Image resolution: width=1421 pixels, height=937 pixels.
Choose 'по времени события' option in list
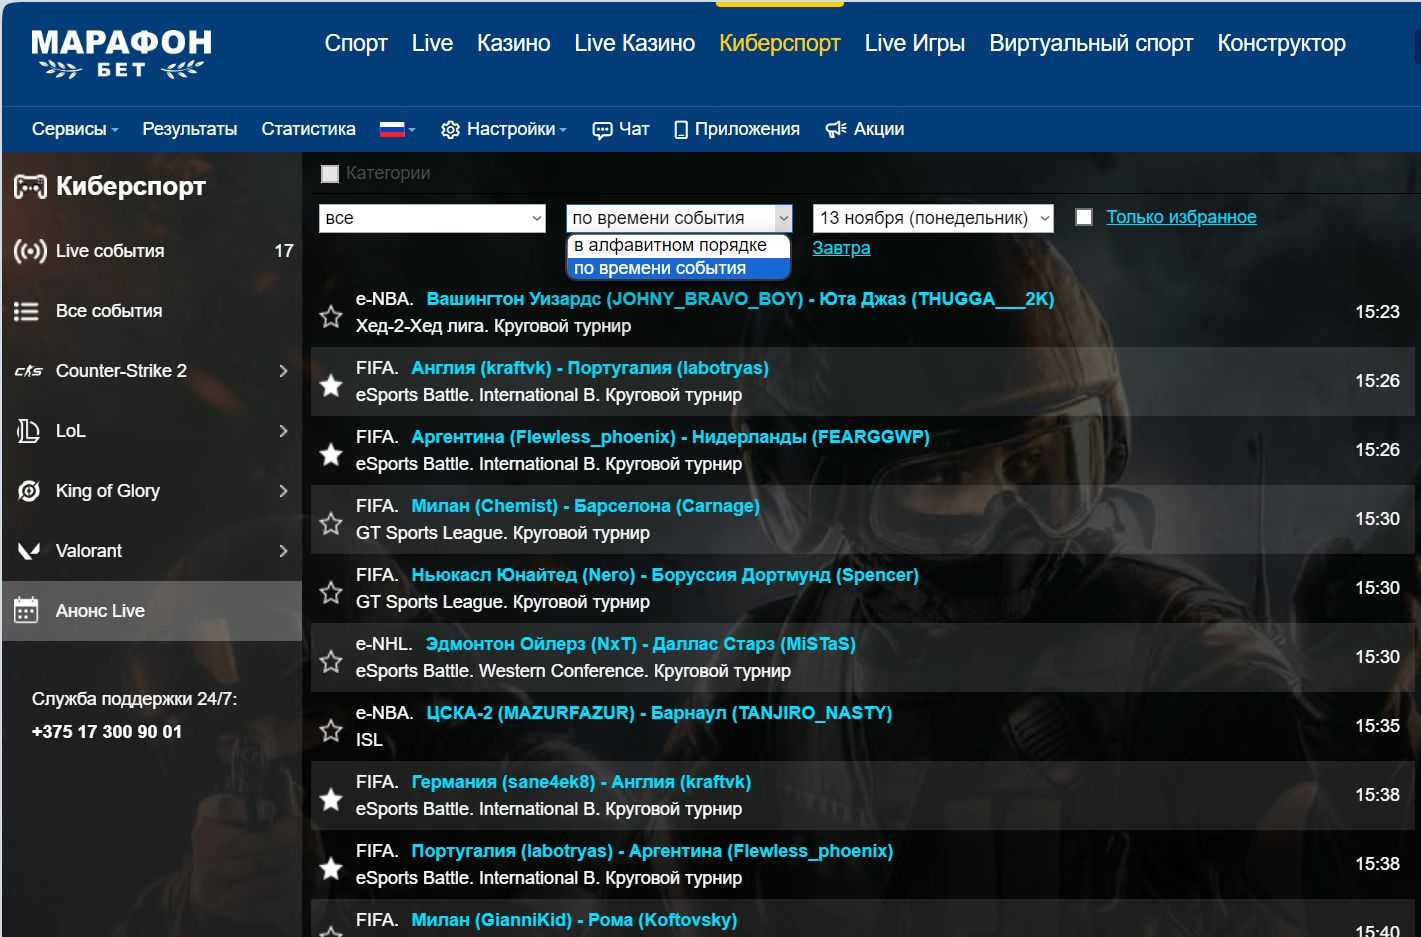[x=678, y=268]
